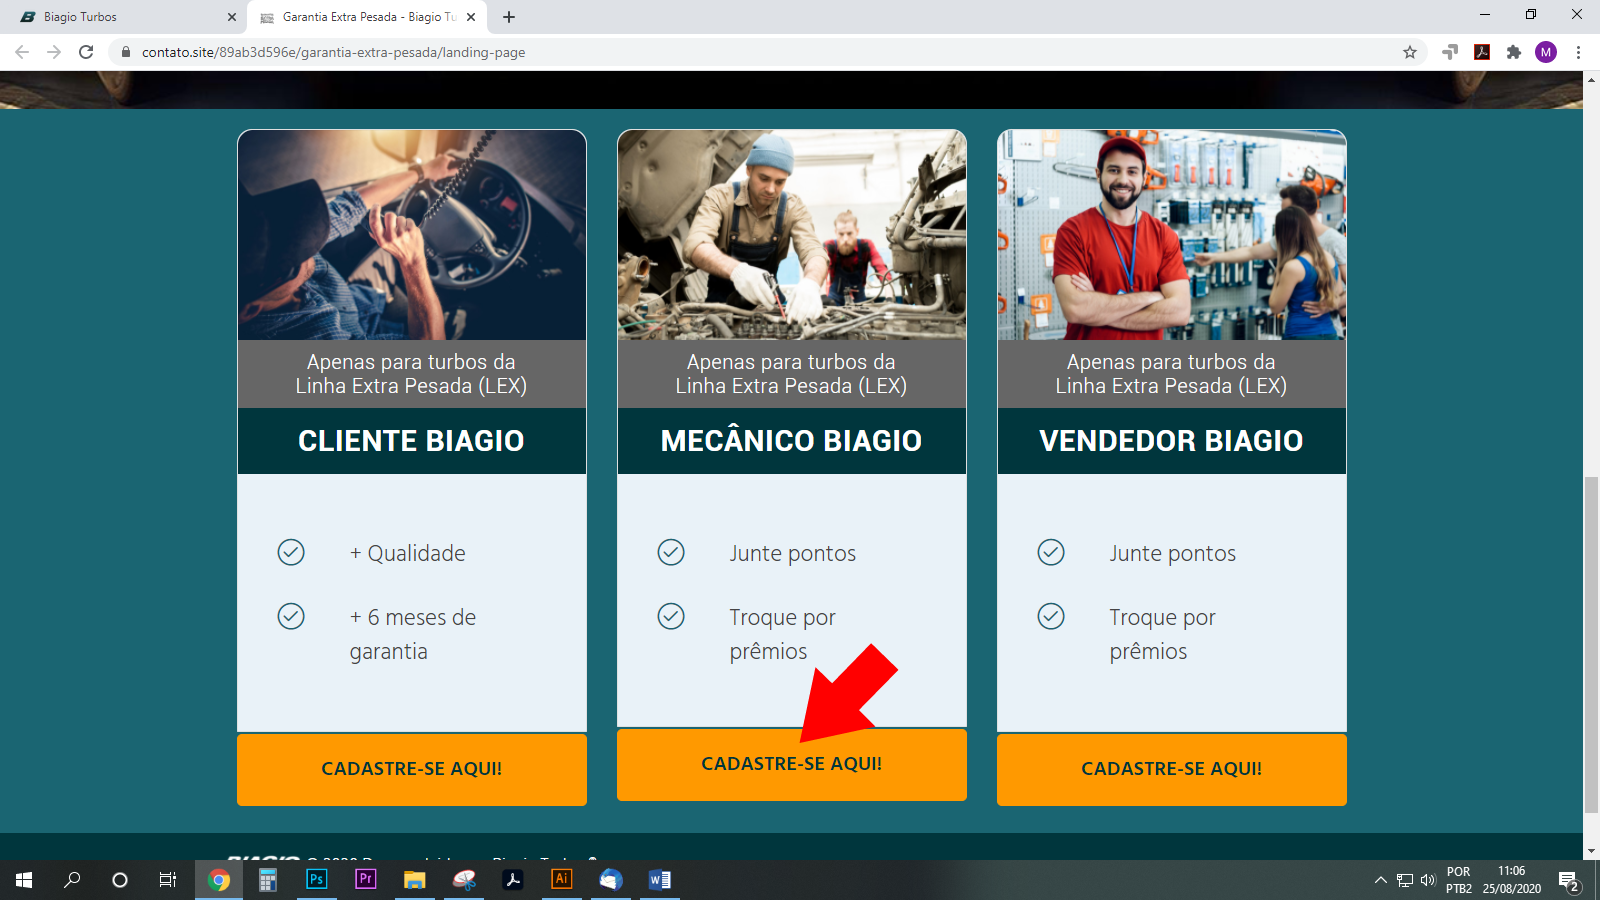Viewport: 1600px width, 900px height.
Task: Open the Windows Start menu
Action: pos(24,880)
